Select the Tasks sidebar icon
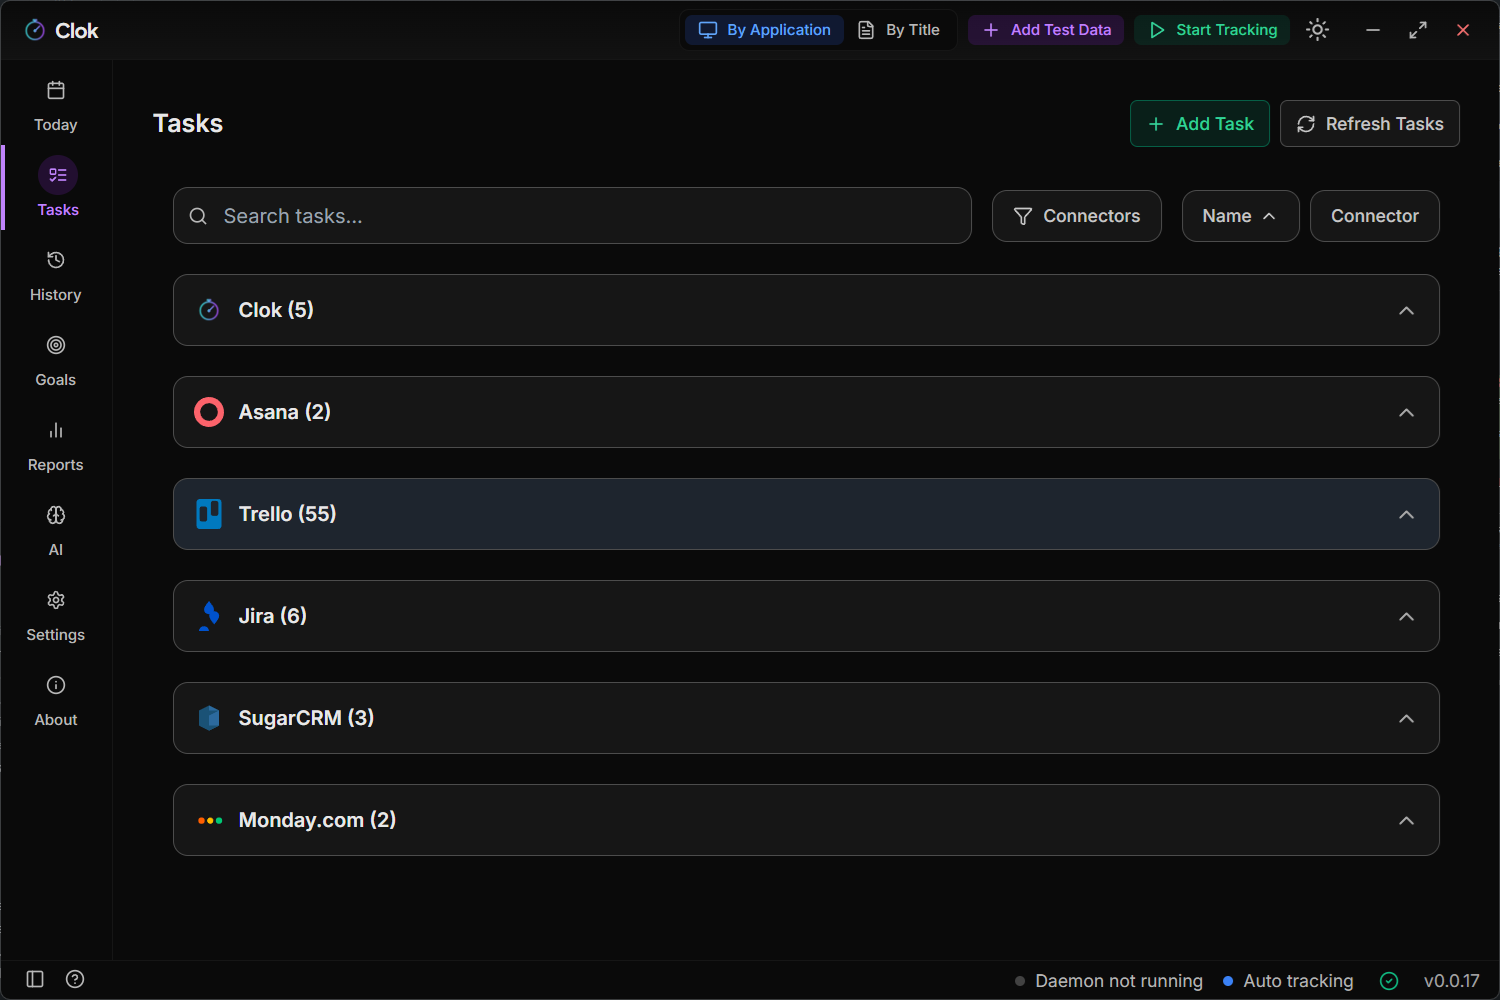The height and width of the screenshot is (1000, 1500). coord(58,175)
